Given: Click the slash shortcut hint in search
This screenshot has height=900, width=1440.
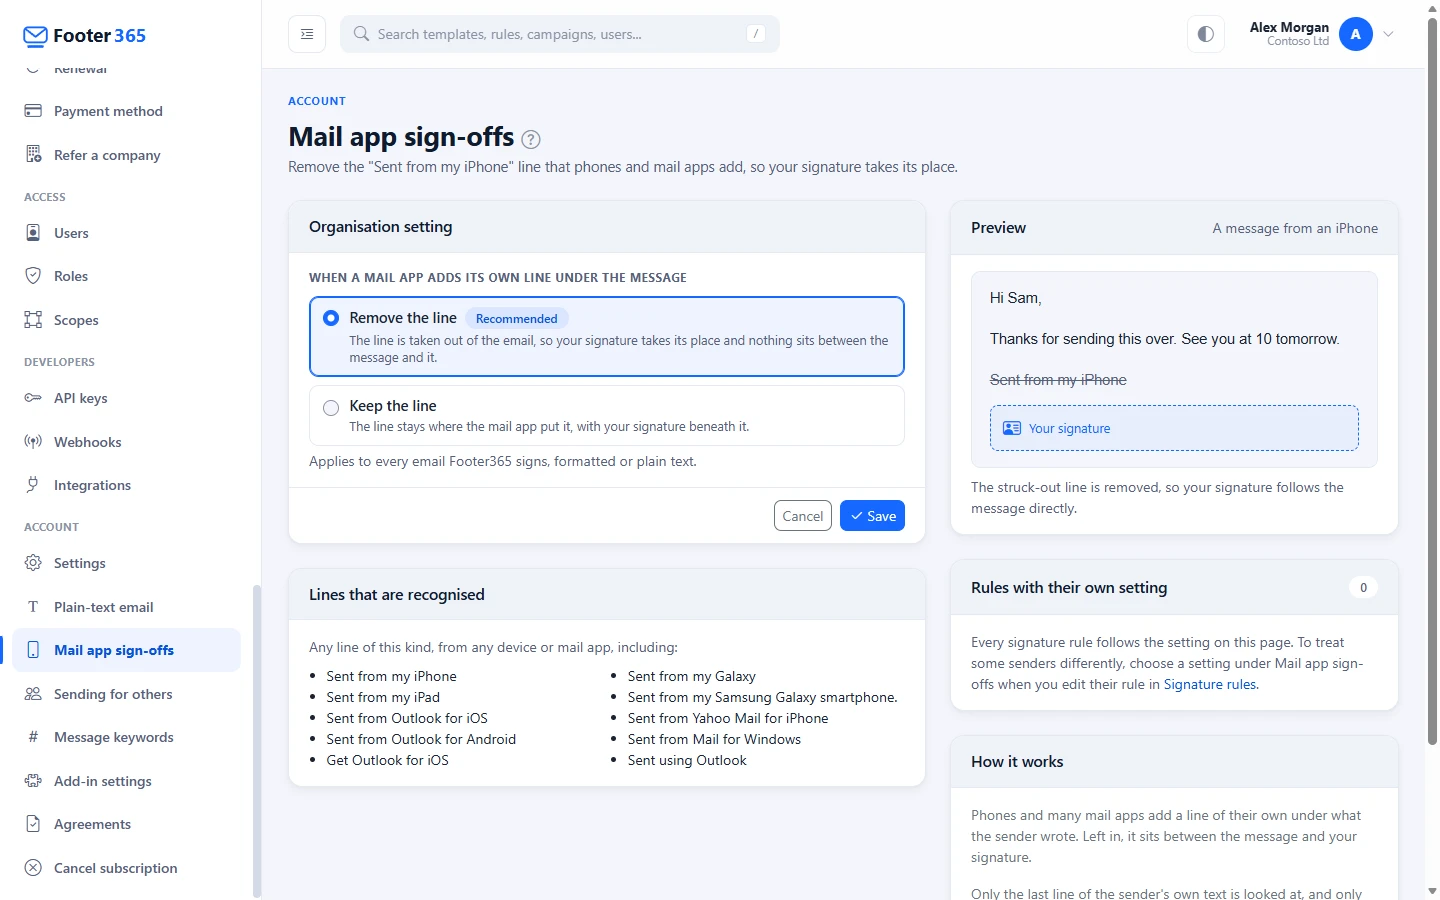Looking at the screenshot, I should [x=756, y=34].
